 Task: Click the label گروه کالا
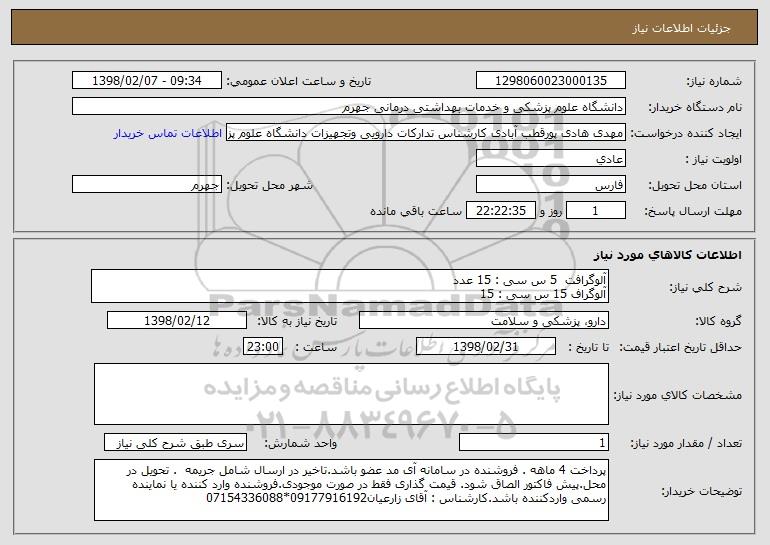tap(718, 322)
